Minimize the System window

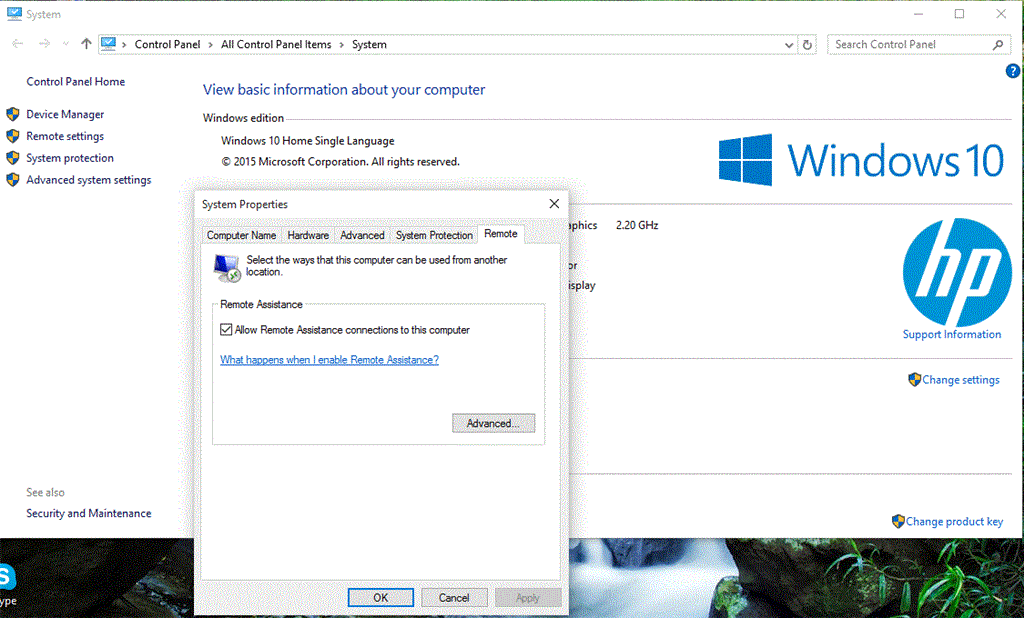[918, 14]
